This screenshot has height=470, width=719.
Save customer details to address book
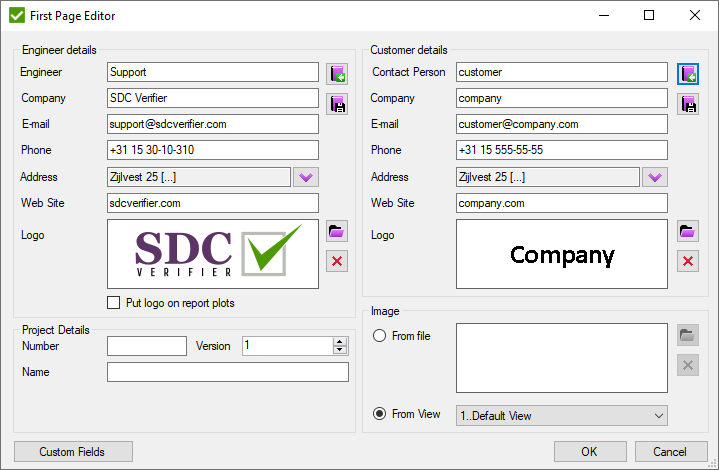[687, 103]
